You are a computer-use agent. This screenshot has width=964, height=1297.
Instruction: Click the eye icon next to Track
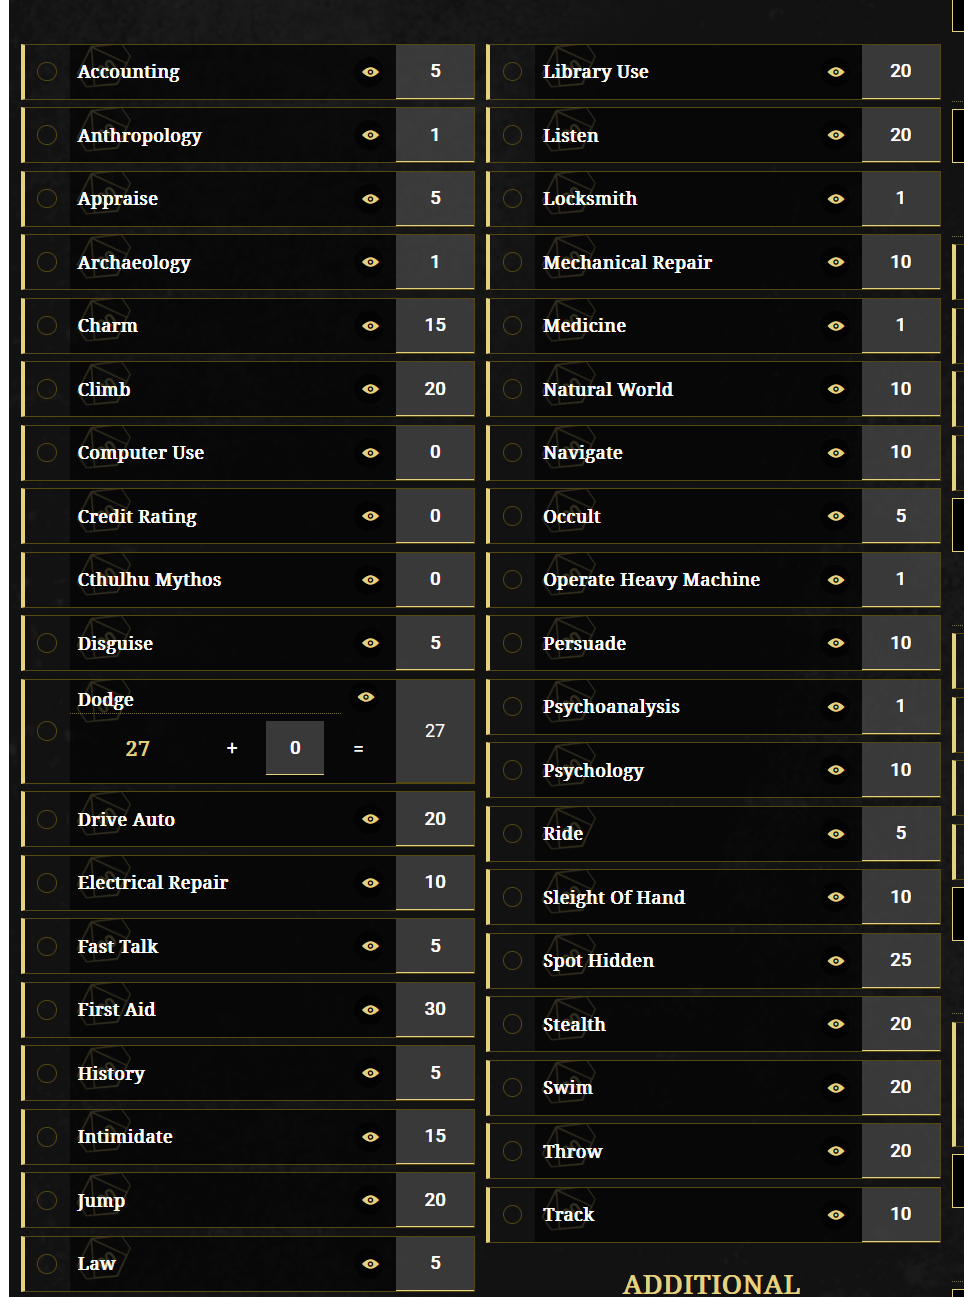[836, 1215]
